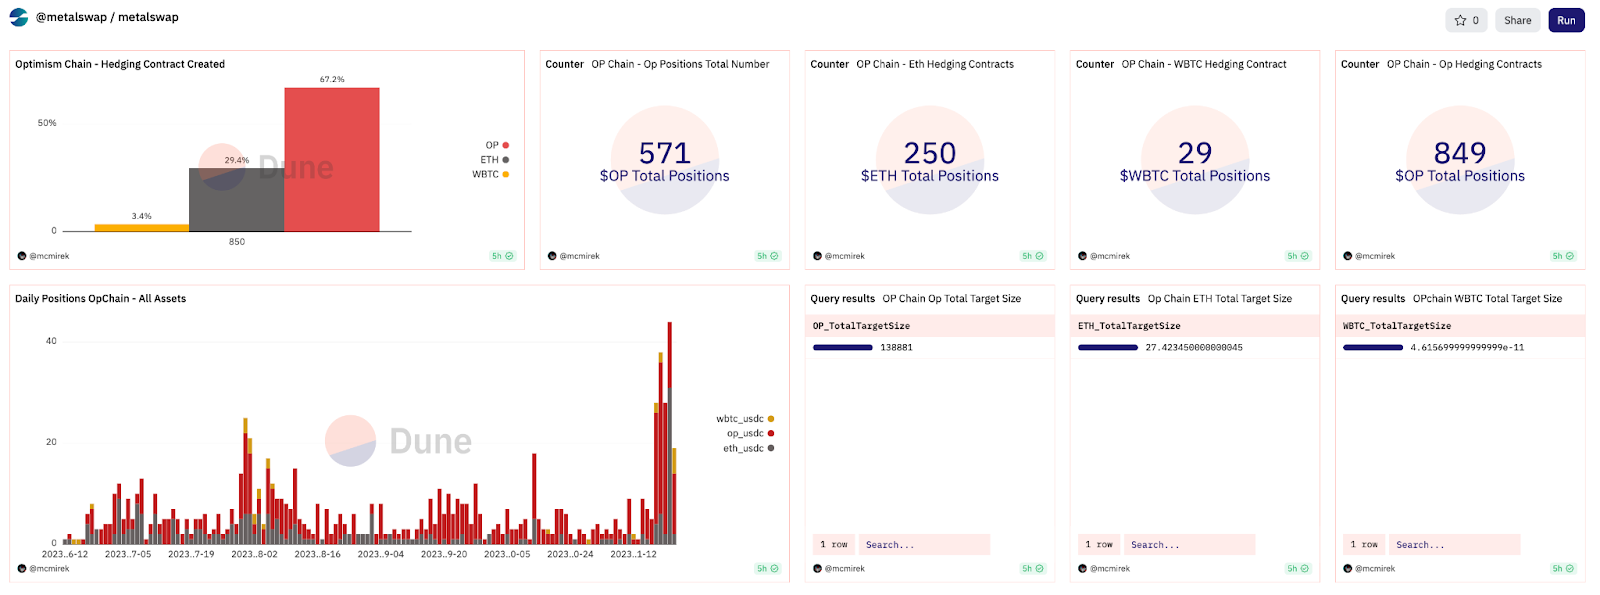Screen dimensions: 1600x595
Task: Open the OP Chain - WBTC Hedging Contract title
Action: click(x=1204, y=64)
